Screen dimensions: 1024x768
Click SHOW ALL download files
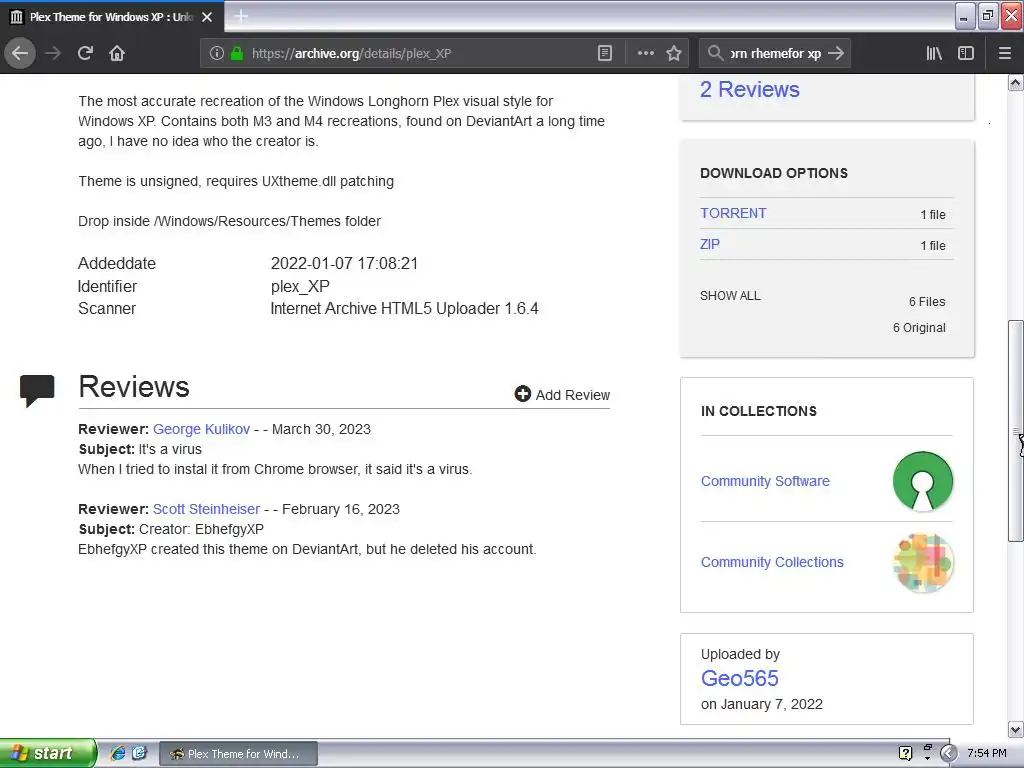coord(730,296)
